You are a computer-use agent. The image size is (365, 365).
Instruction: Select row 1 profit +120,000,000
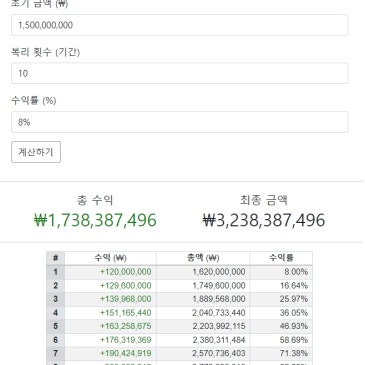pyautogui.click(x=126, y=272)
